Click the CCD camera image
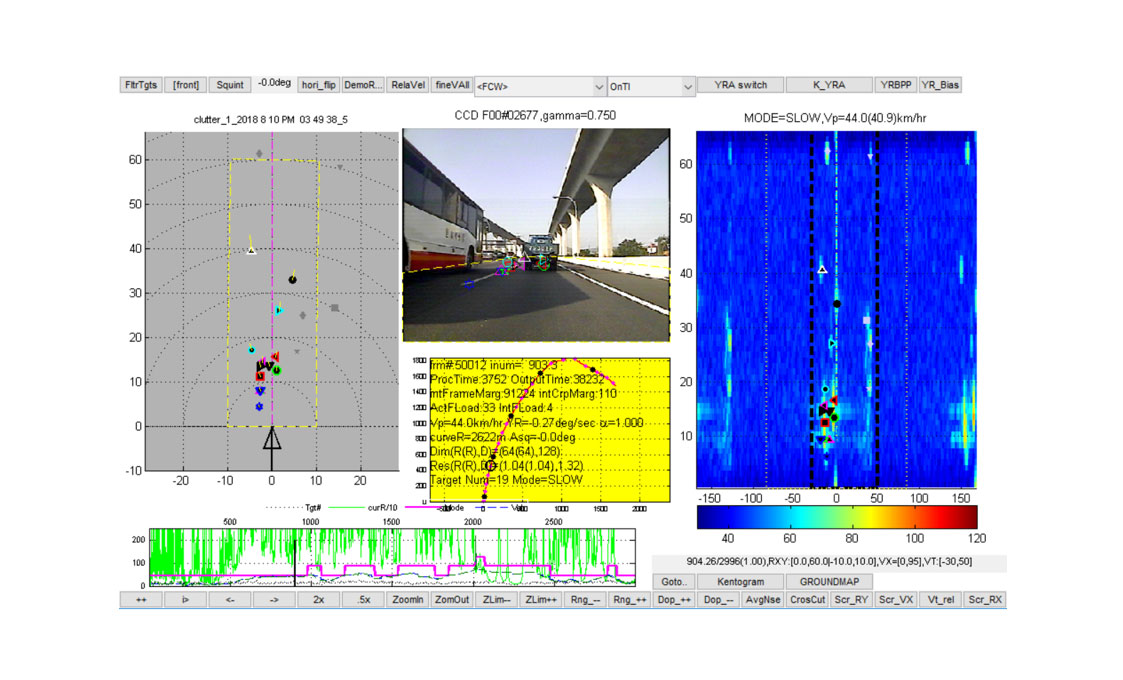Viewport: 1123px width, 680px height. pos(535,235)
